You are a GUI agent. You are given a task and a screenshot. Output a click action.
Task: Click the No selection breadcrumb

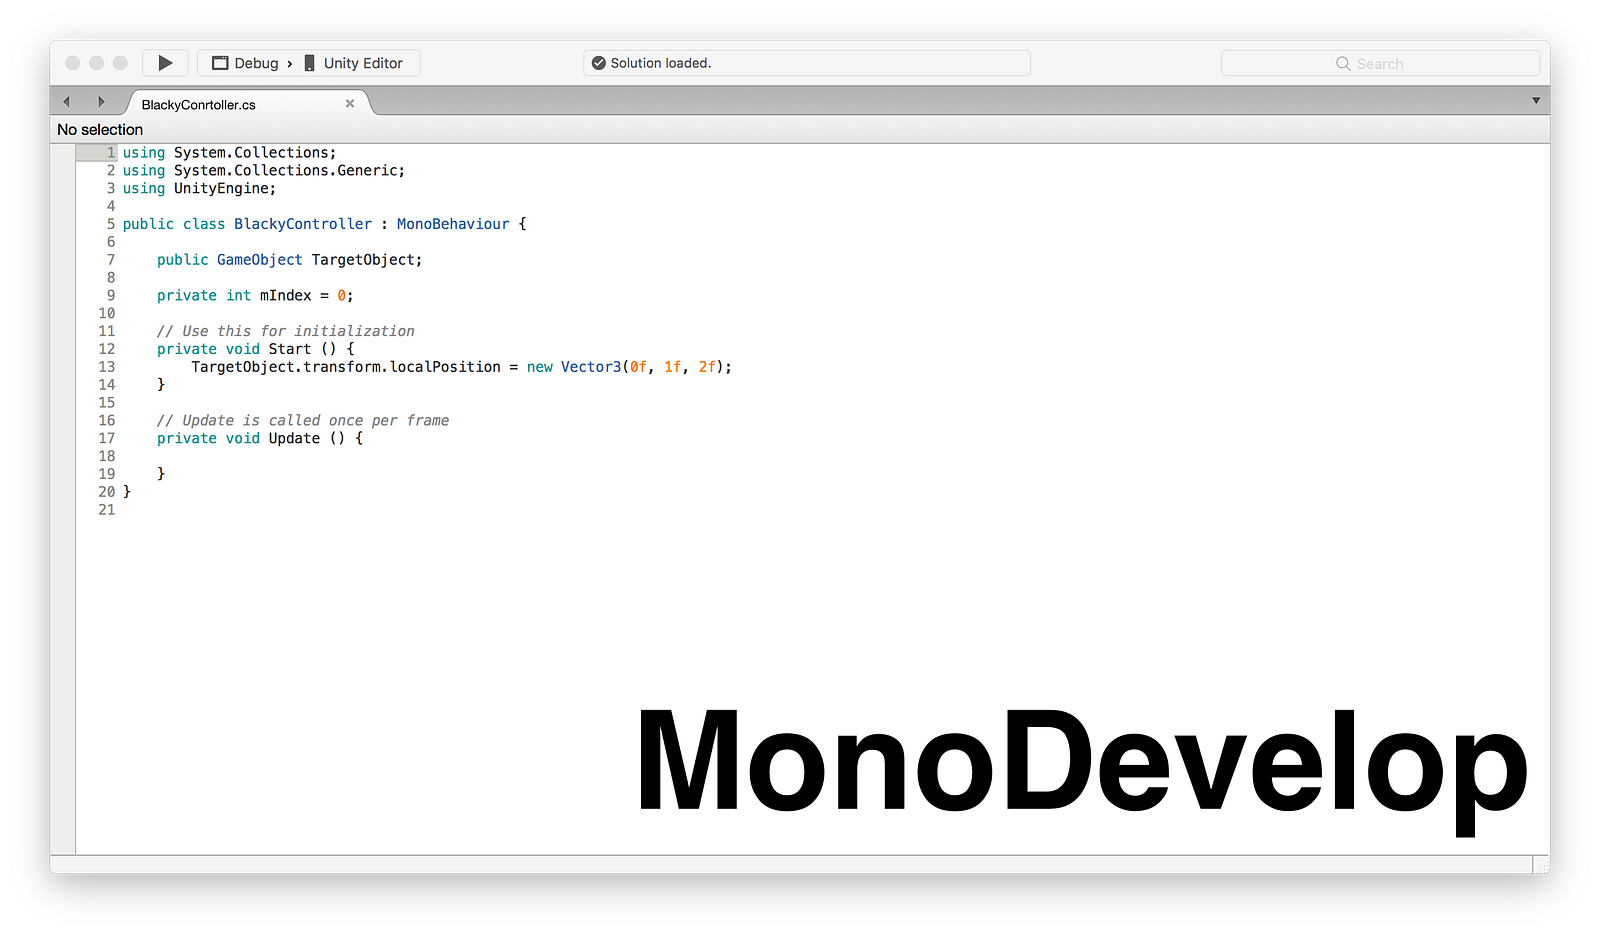[x=100, y=129]
